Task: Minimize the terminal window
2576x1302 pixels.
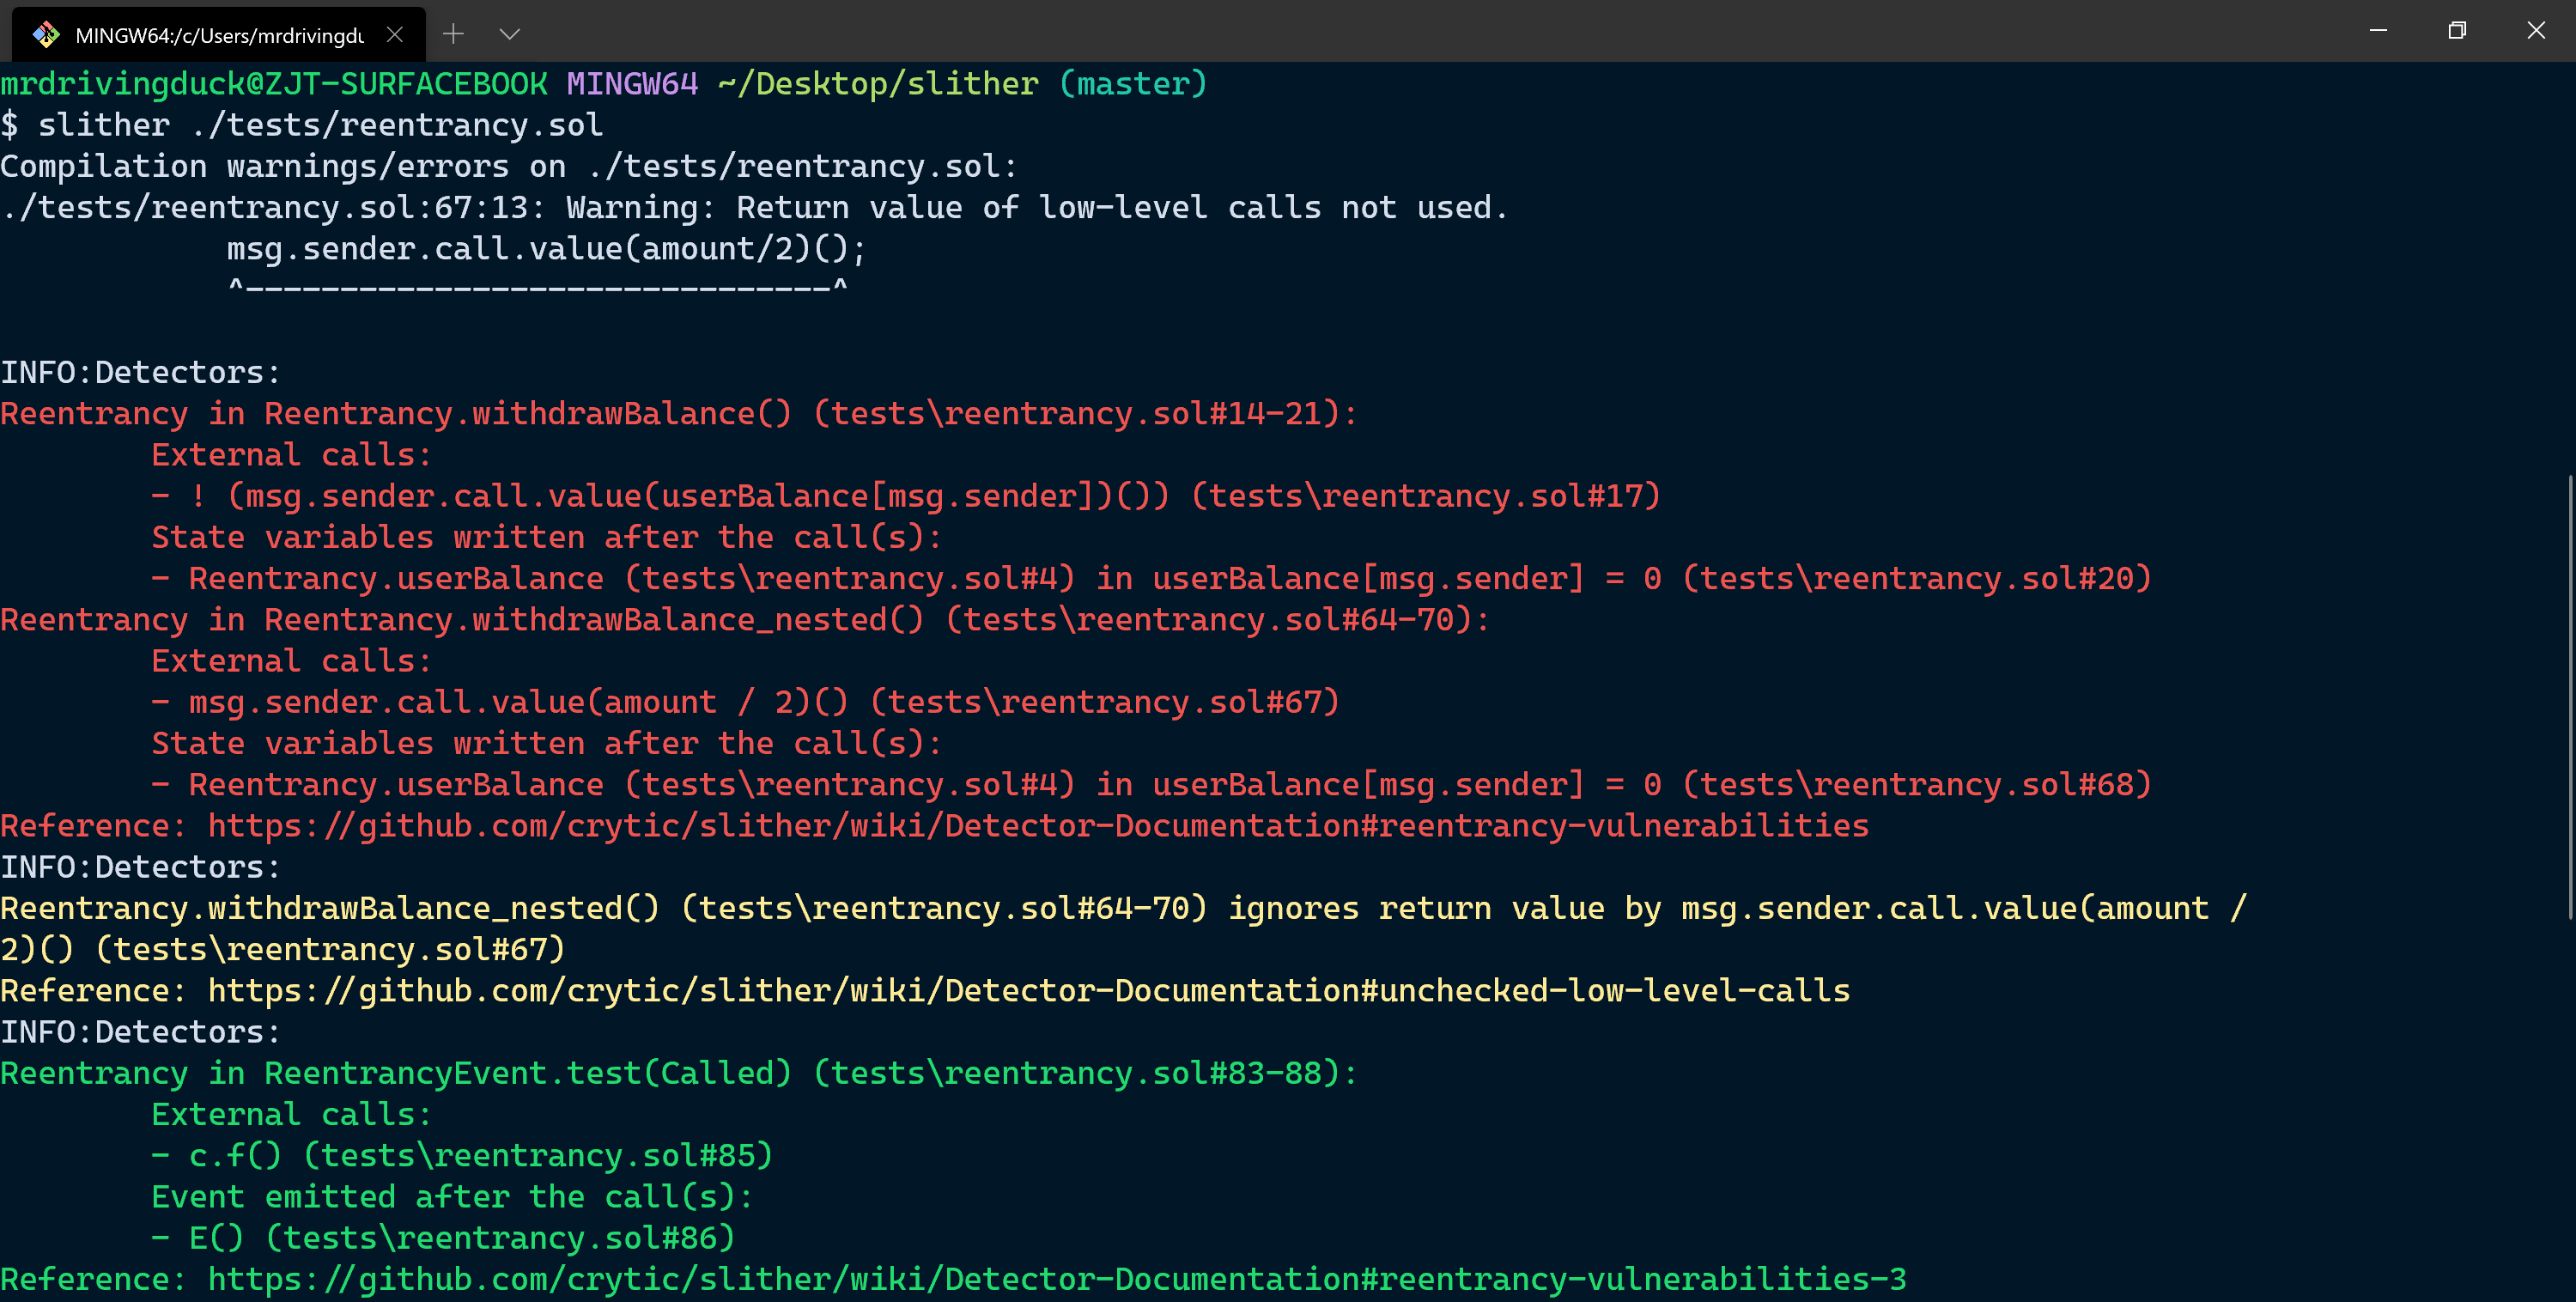Action: tap(2379, 31)
